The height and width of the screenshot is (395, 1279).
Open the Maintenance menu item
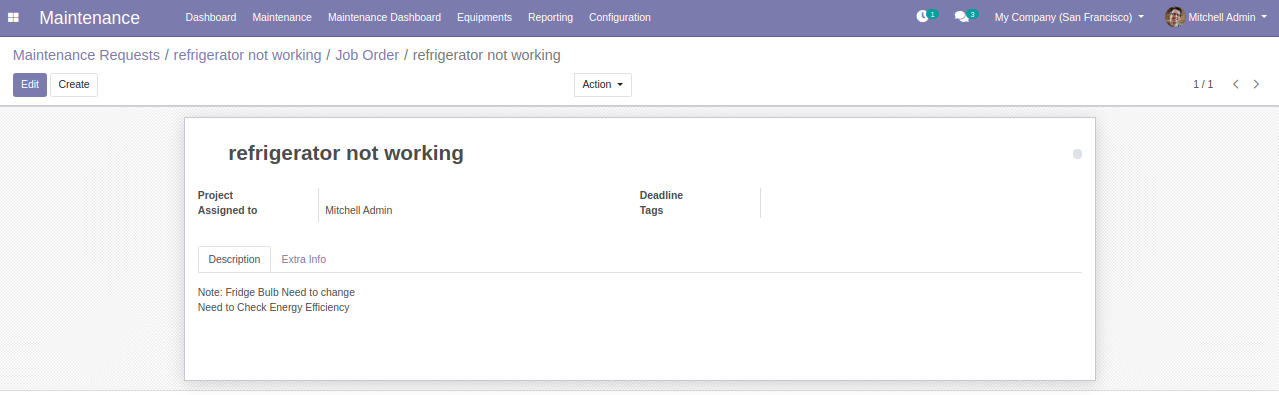pos(282,18)
